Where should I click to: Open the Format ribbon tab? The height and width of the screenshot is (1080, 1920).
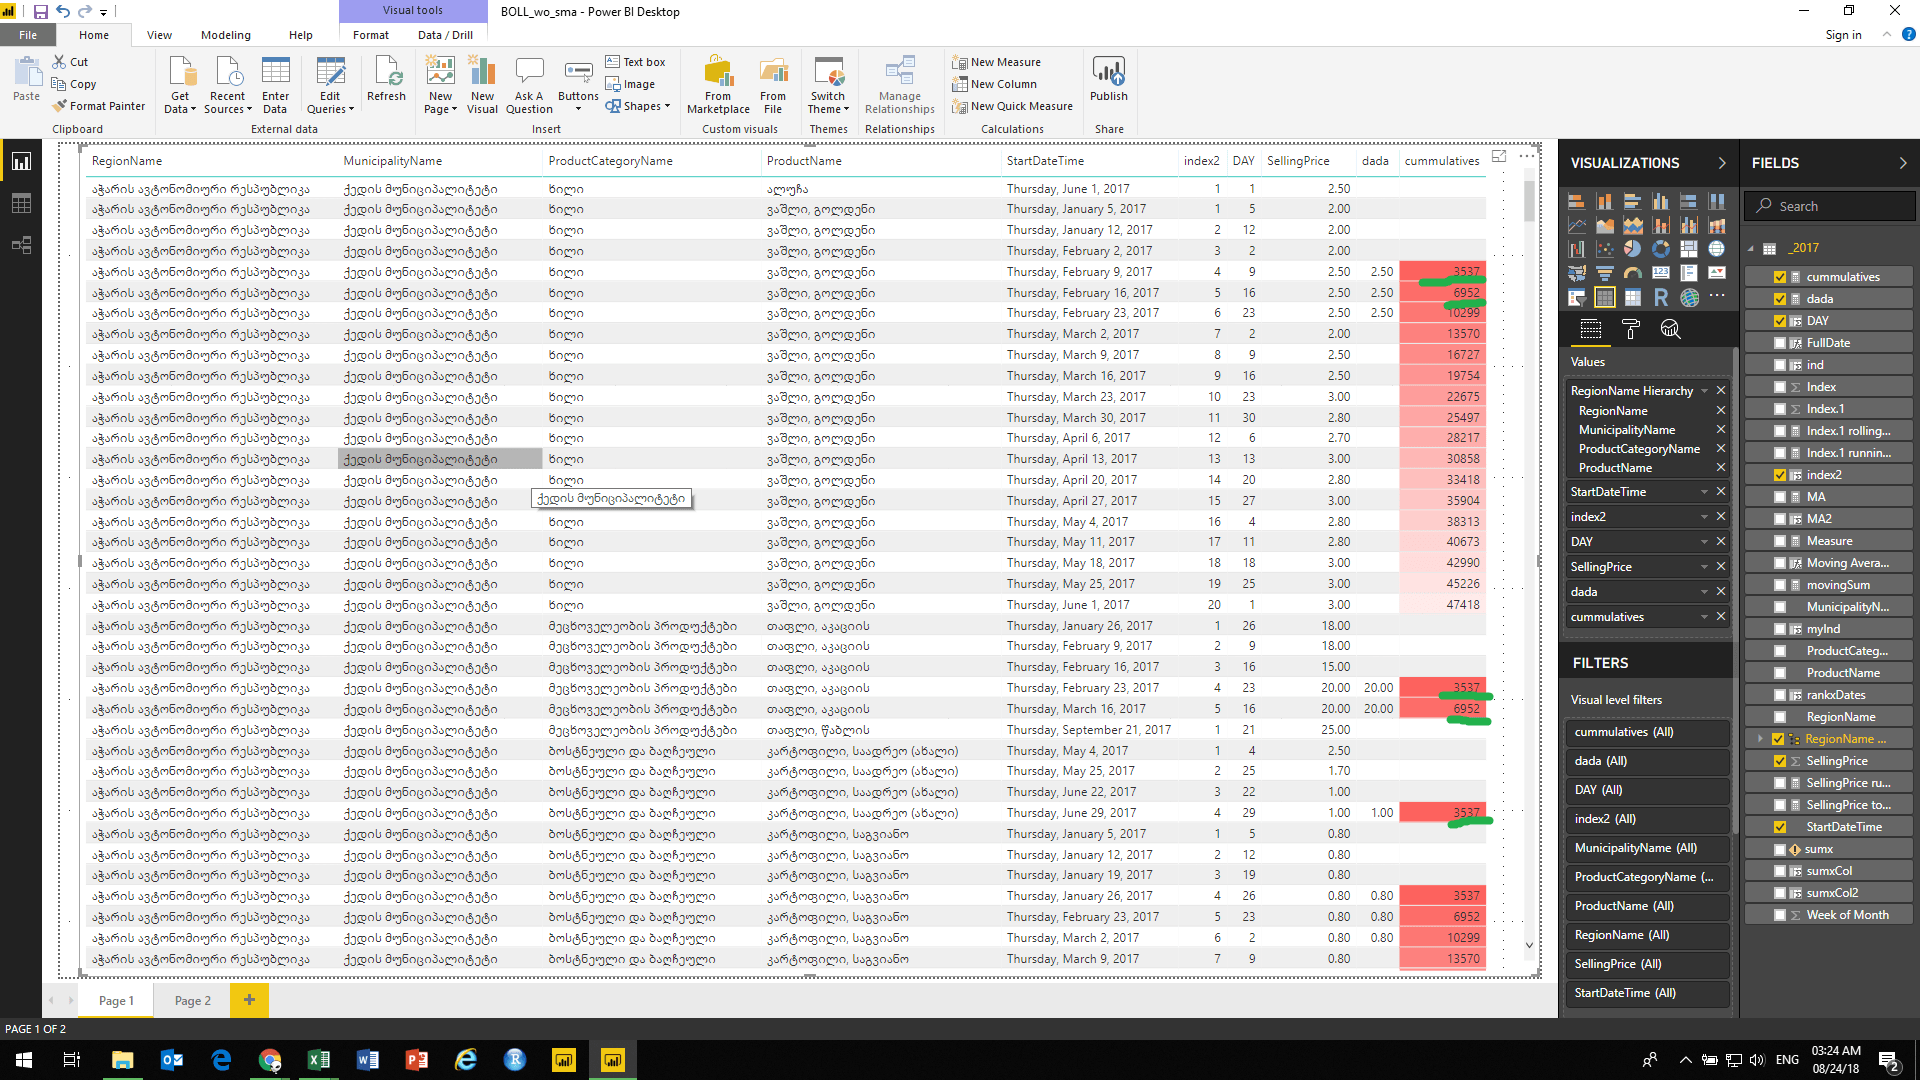(x=371, y=35)
